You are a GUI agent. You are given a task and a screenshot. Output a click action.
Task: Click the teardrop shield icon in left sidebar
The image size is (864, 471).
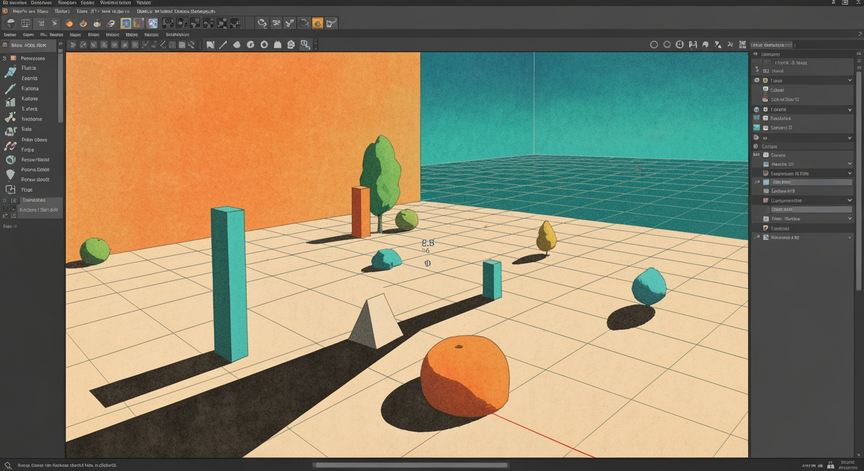pos(10,175)
